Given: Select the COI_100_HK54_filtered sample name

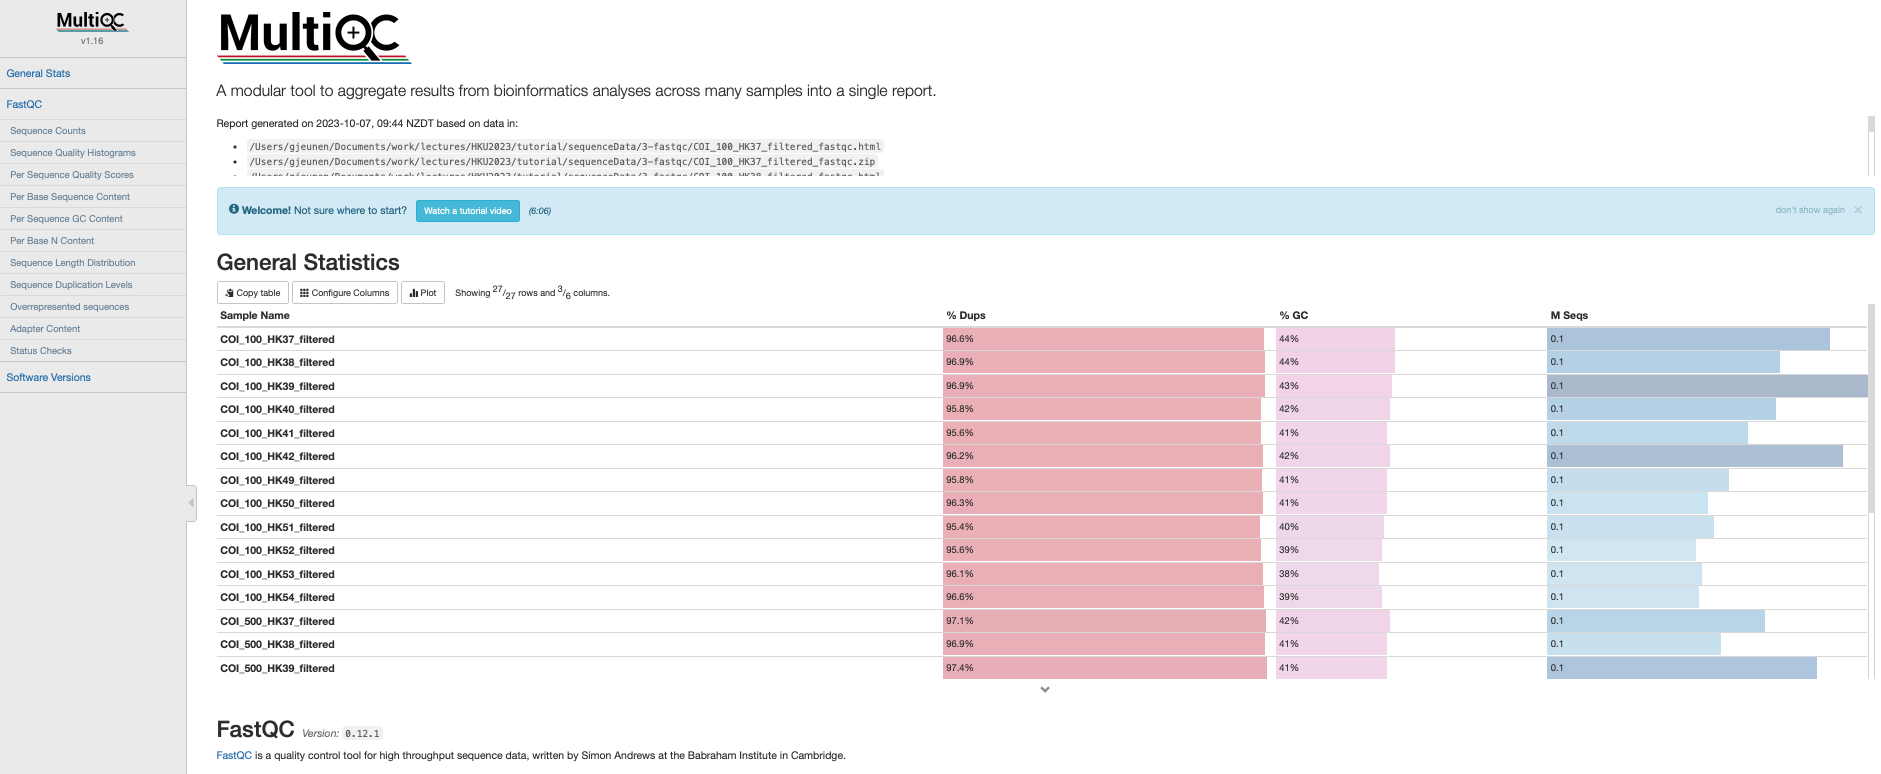Looking at the screenshot, I should pyautogui.click(x=277, y=597).
